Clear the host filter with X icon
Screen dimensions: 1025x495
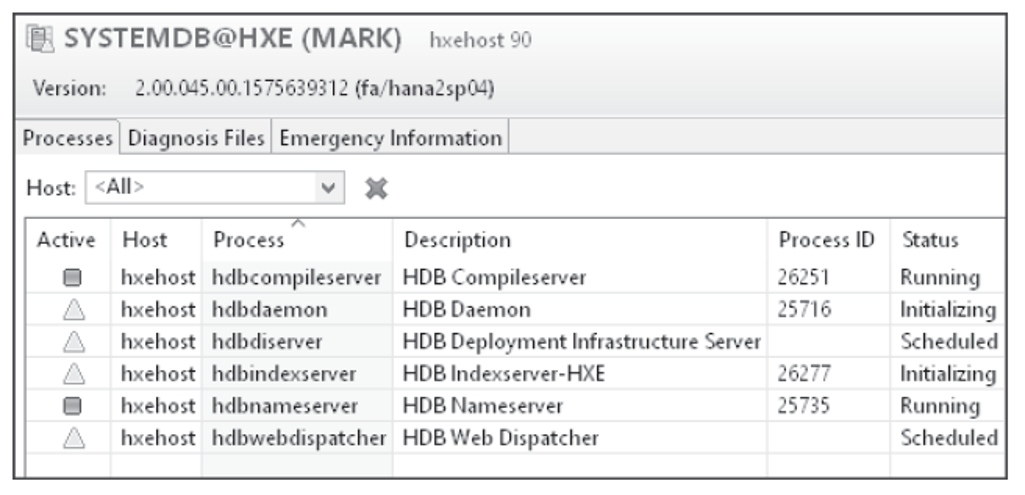(376, 188)
